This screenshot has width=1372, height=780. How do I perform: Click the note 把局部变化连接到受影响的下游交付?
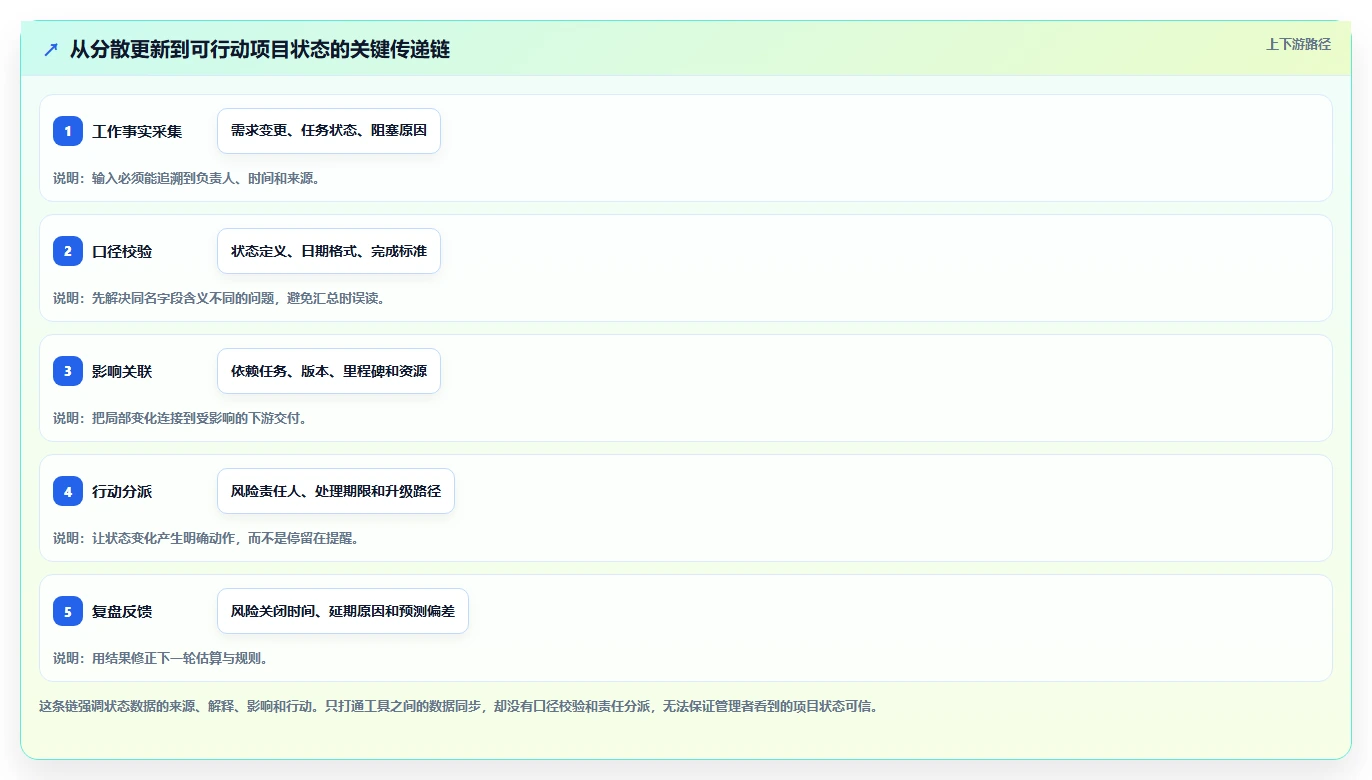pyautogui.click(x=180, y=418)
